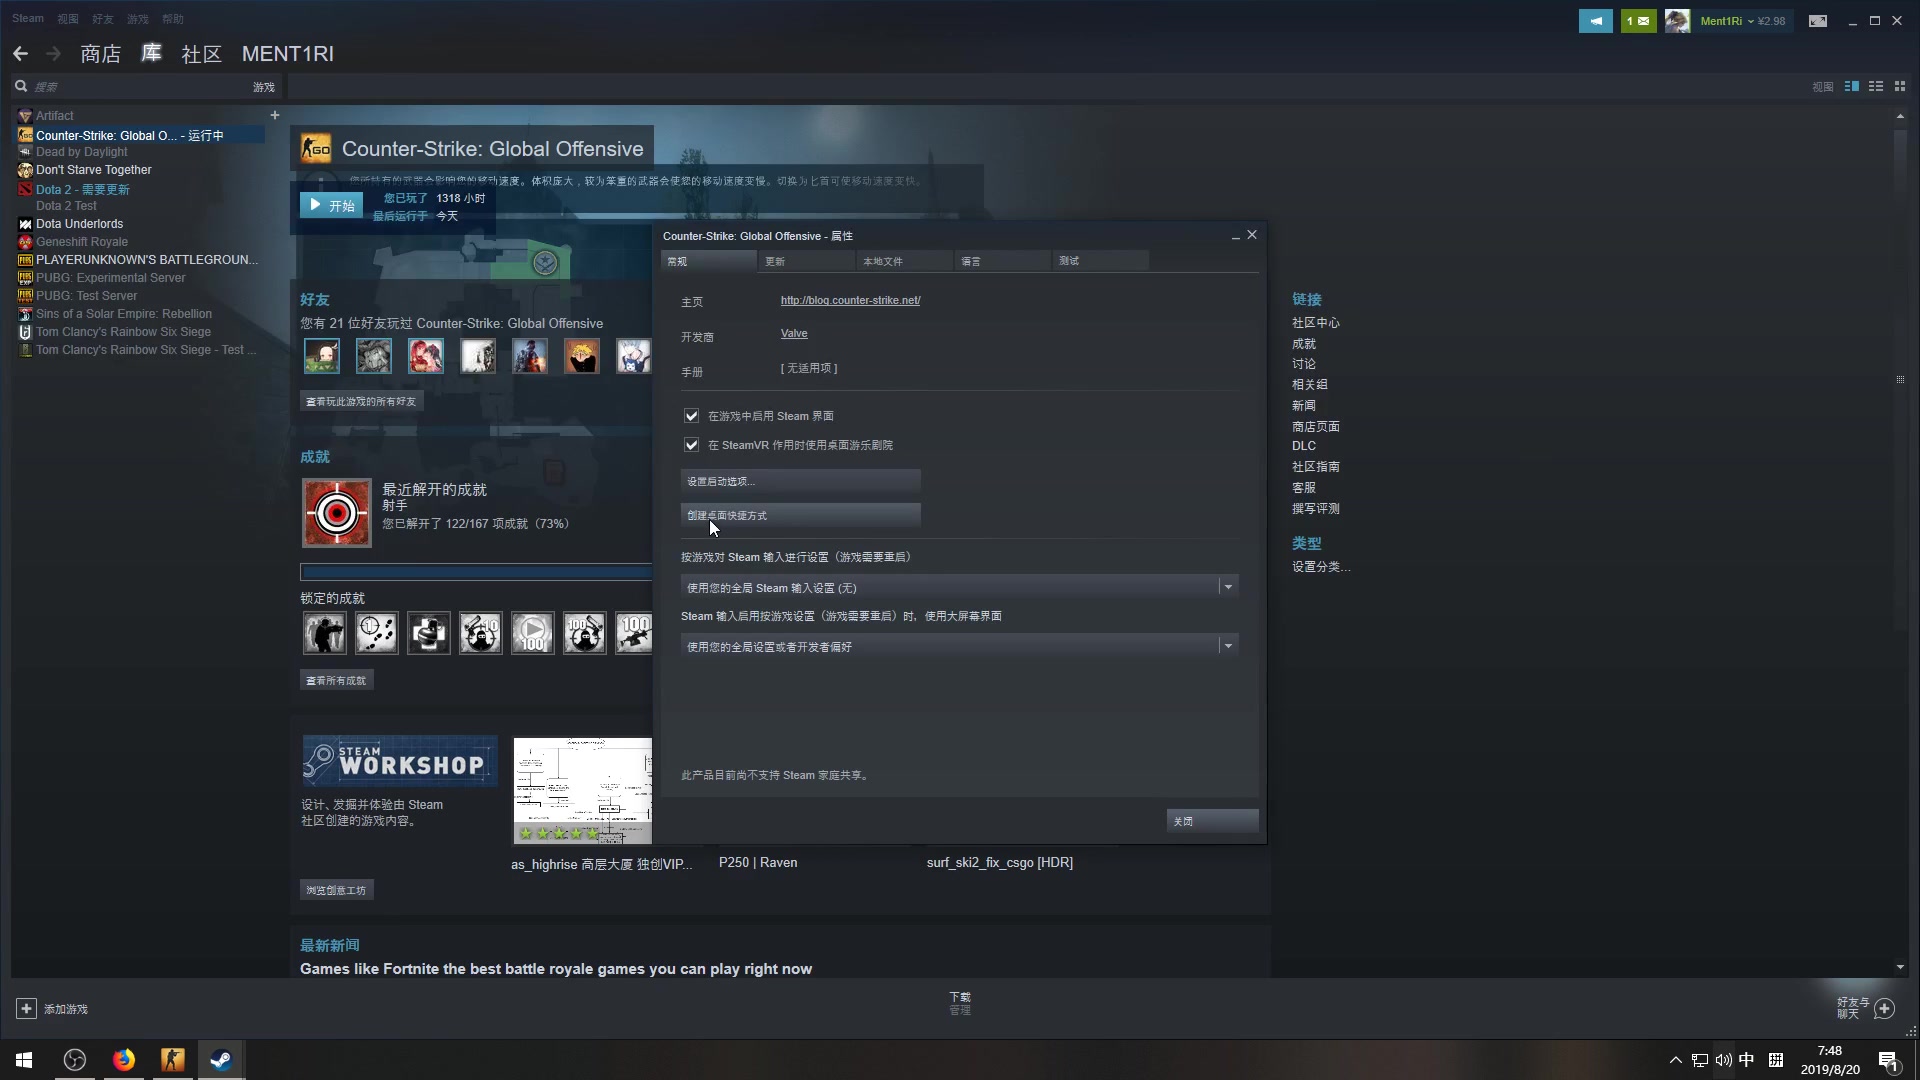The height and width of the screenshot is (1080, 1920).
Task: Toggle enable Steam overlay in-game checkbox
Action: [x=691, y=416]
